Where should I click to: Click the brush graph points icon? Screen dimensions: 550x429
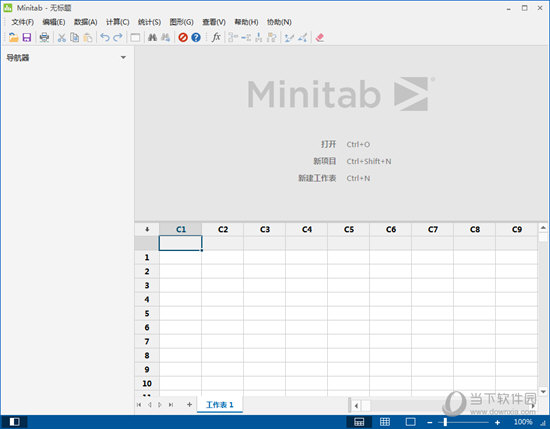pyautogui.click(x=289, y=37)
